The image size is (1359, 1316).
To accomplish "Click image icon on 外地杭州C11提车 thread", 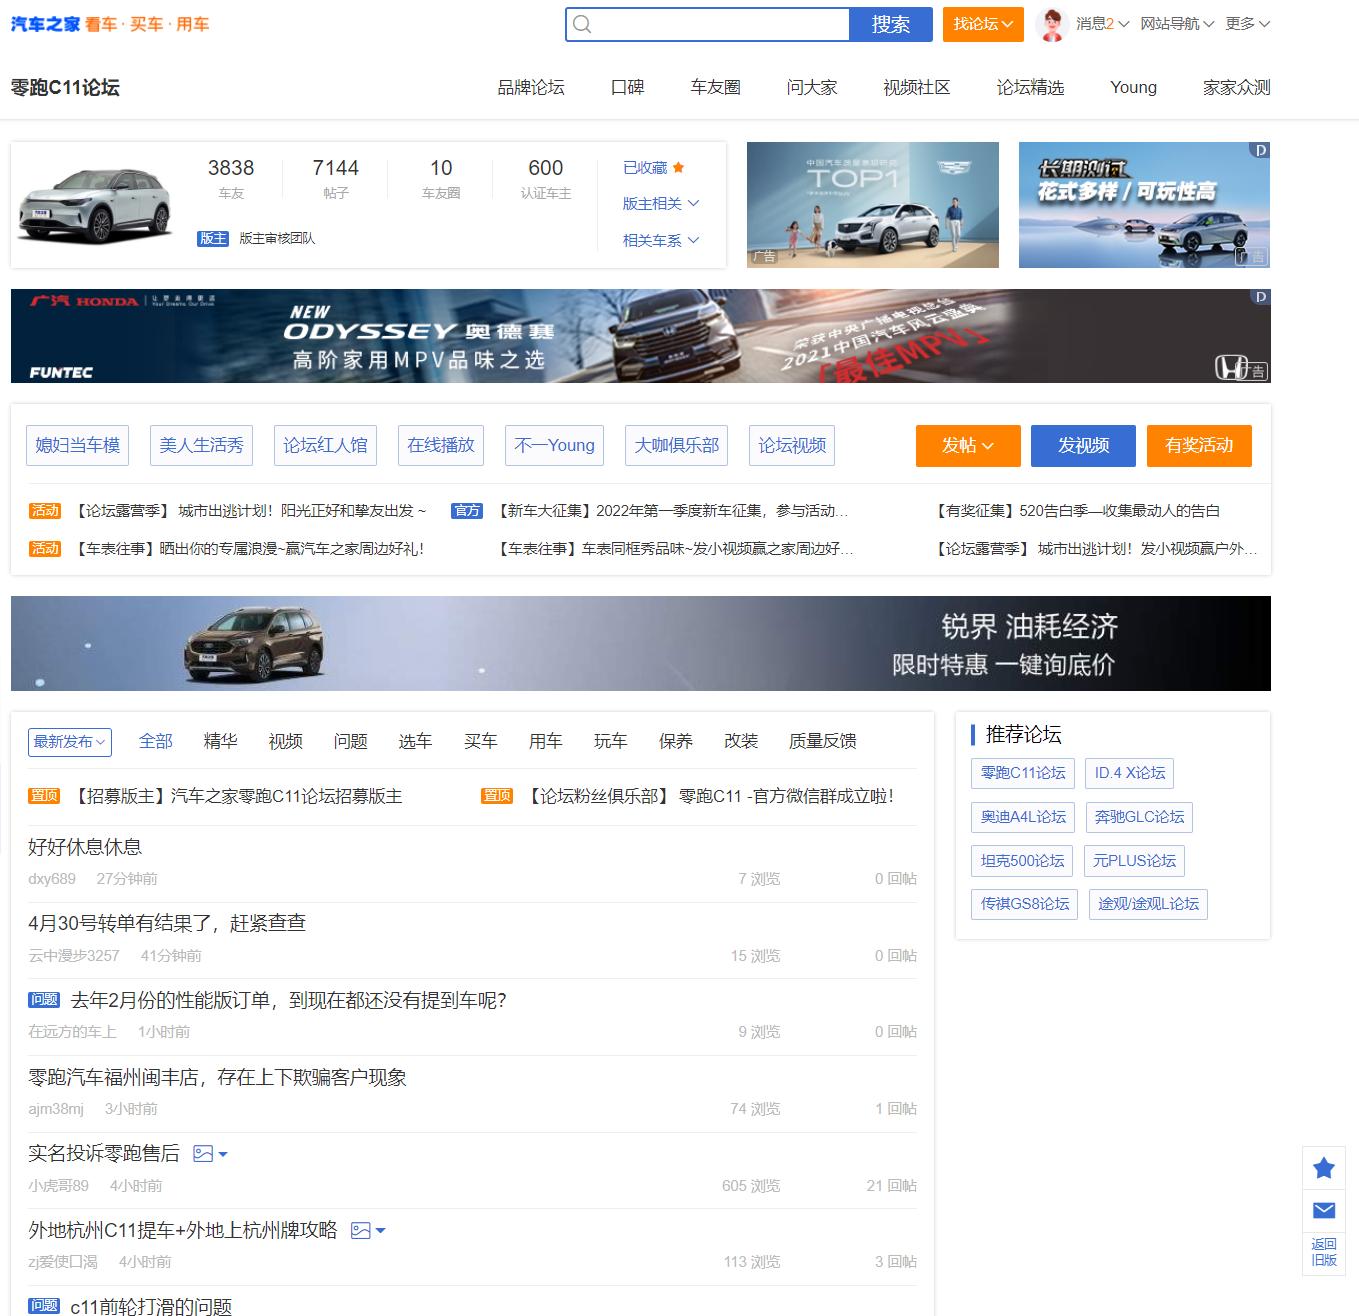I will click(x=360, y=1230).
